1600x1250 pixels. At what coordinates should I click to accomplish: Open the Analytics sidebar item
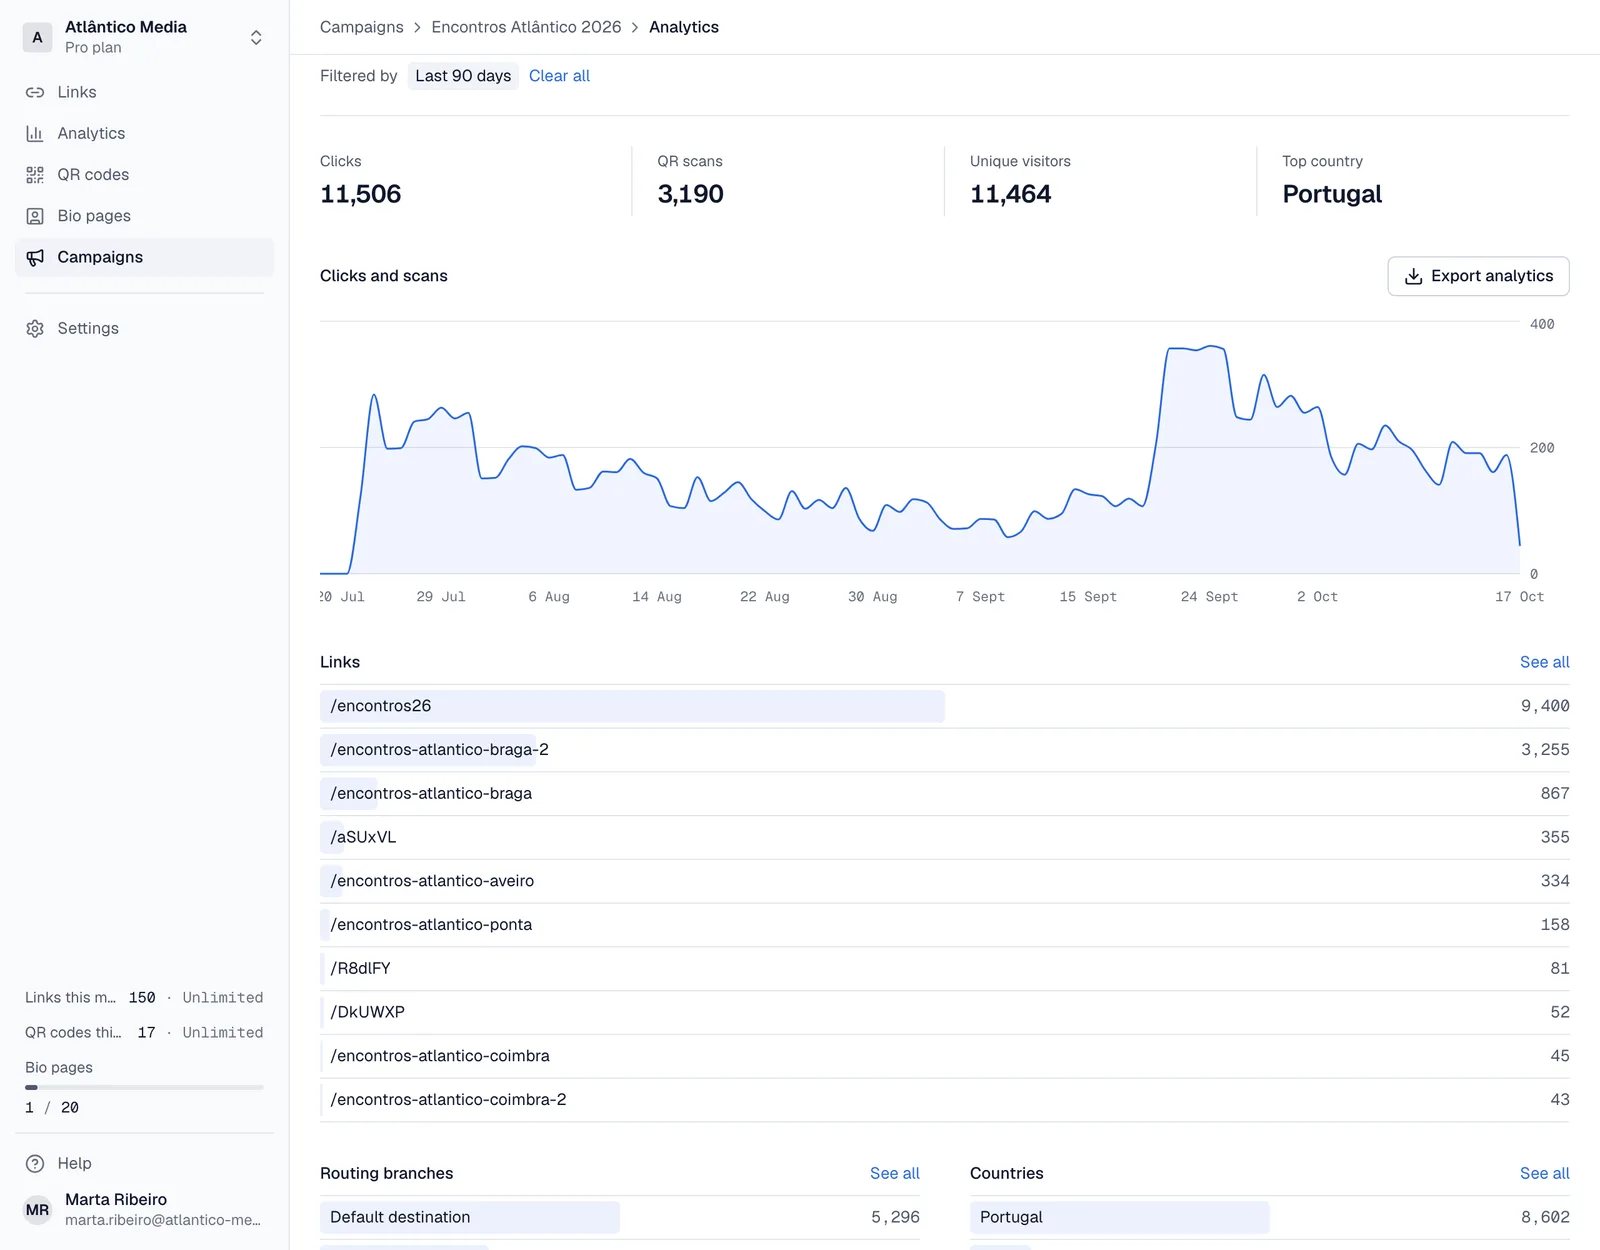144,133
